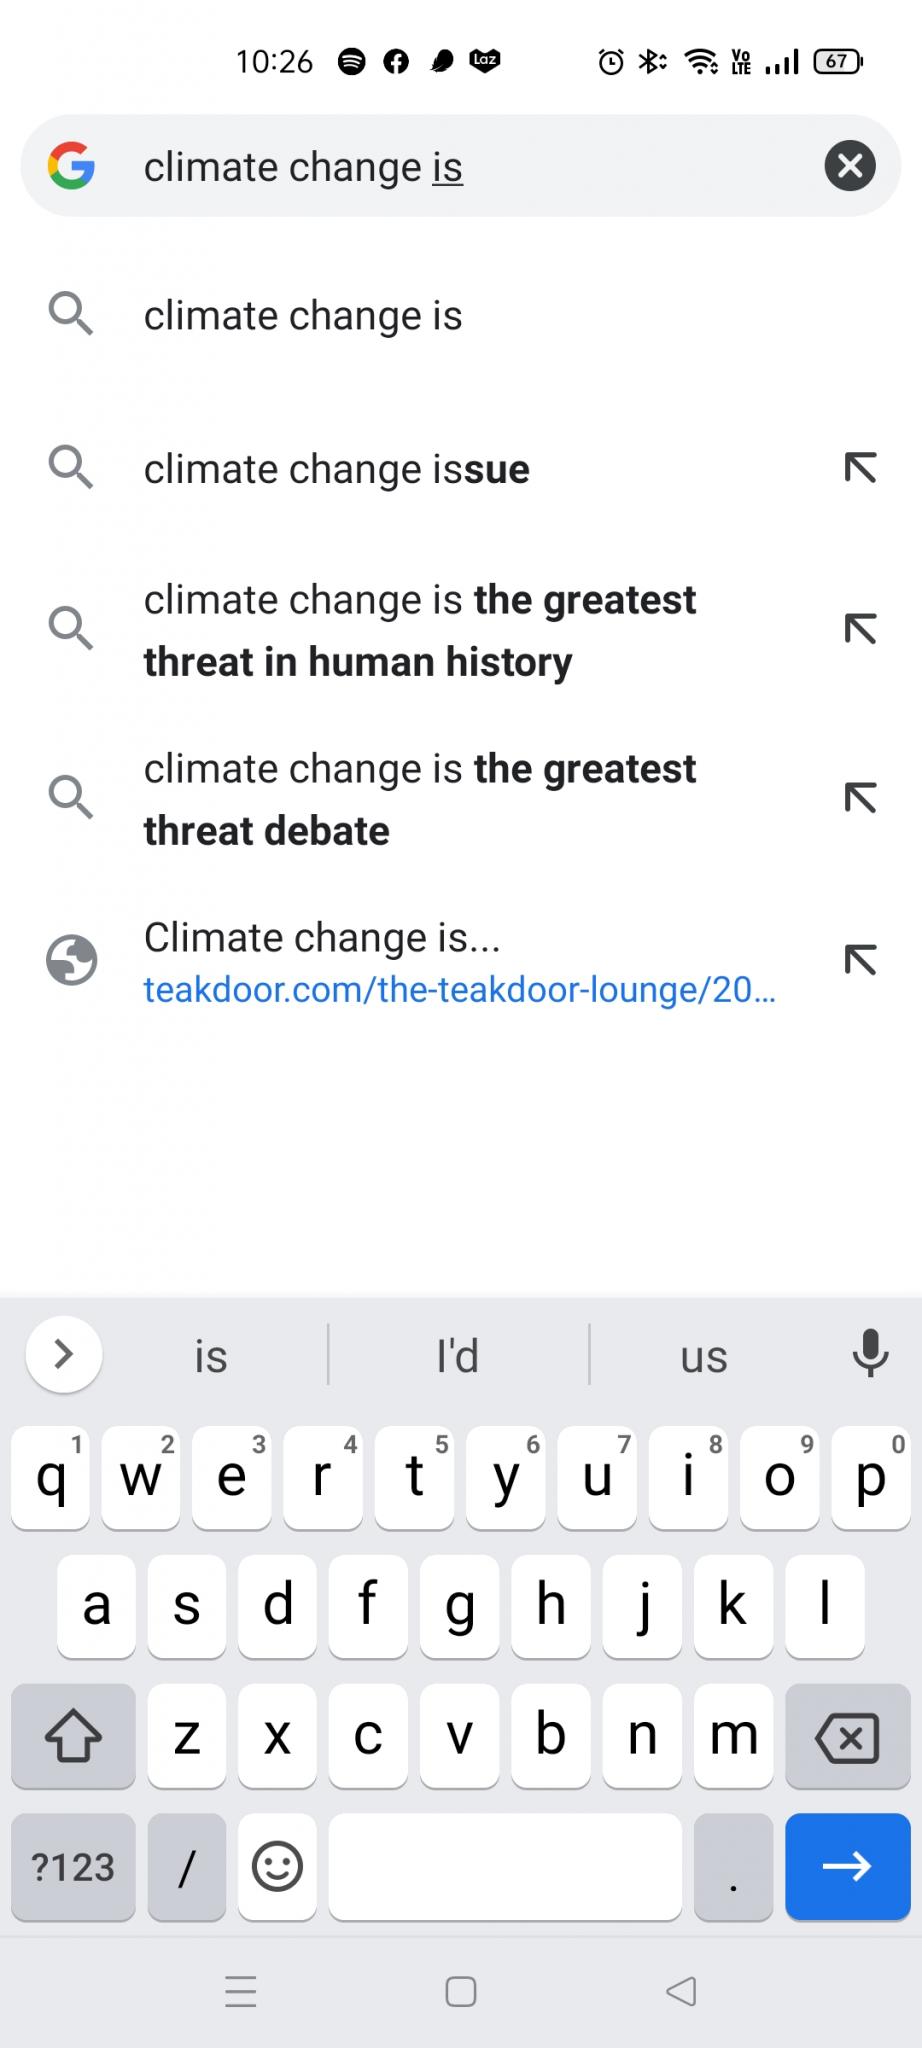The width and height of the screenshot is (922, 2048).
Task: Toggle the shift key on keyboard
Action: (73, 1737)
